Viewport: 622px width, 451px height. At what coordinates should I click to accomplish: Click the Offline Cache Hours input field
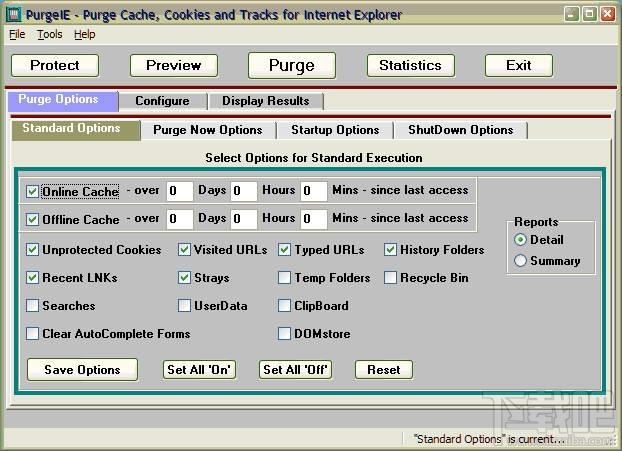(x=244, y=219)
